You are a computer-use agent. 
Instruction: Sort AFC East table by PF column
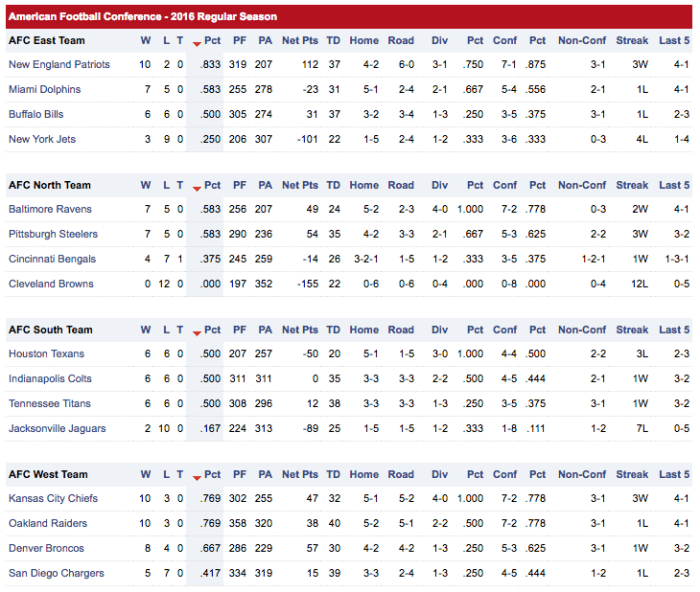point(239,41)
